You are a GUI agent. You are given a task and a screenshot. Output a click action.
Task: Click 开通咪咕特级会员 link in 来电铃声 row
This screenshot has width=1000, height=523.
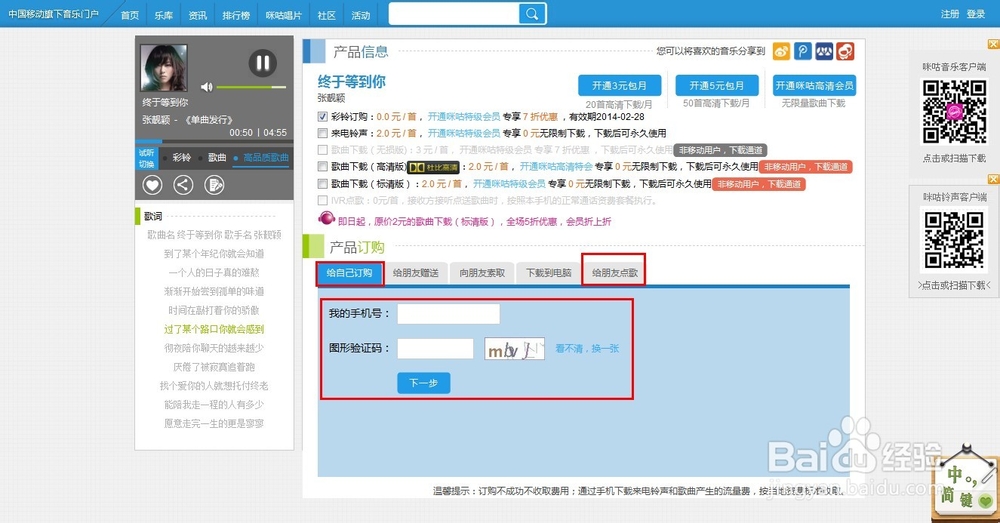click(464, 133)
